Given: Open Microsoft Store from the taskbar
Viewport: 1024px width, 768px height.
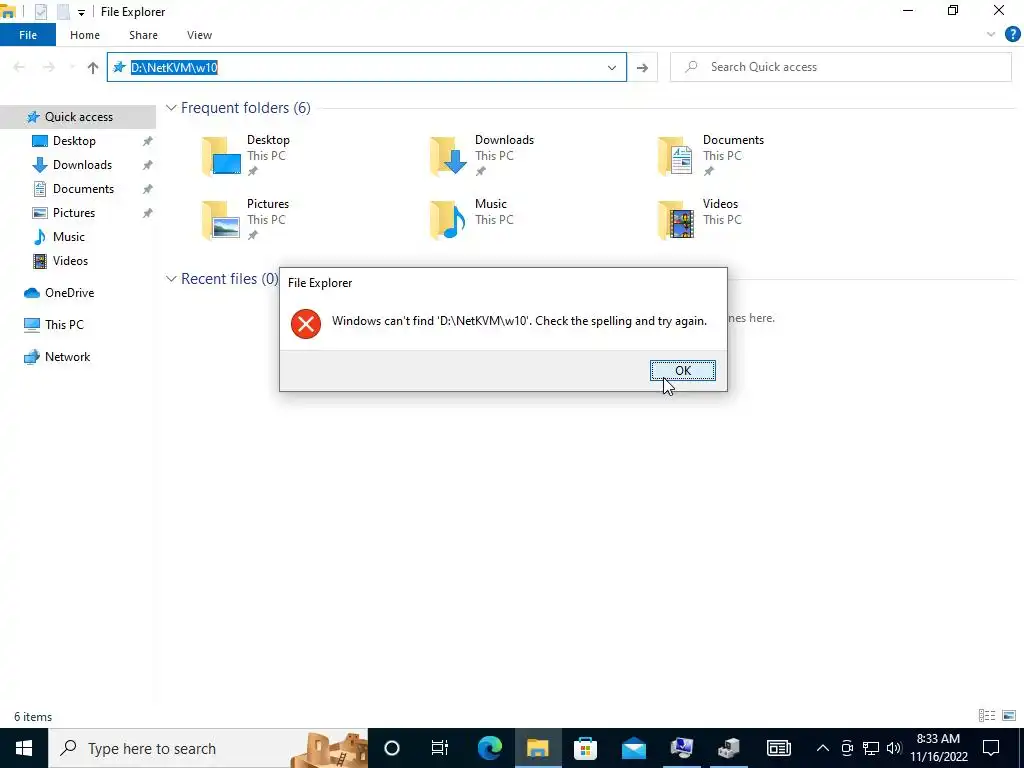Looking at the screenshot, I should point(586,748).
